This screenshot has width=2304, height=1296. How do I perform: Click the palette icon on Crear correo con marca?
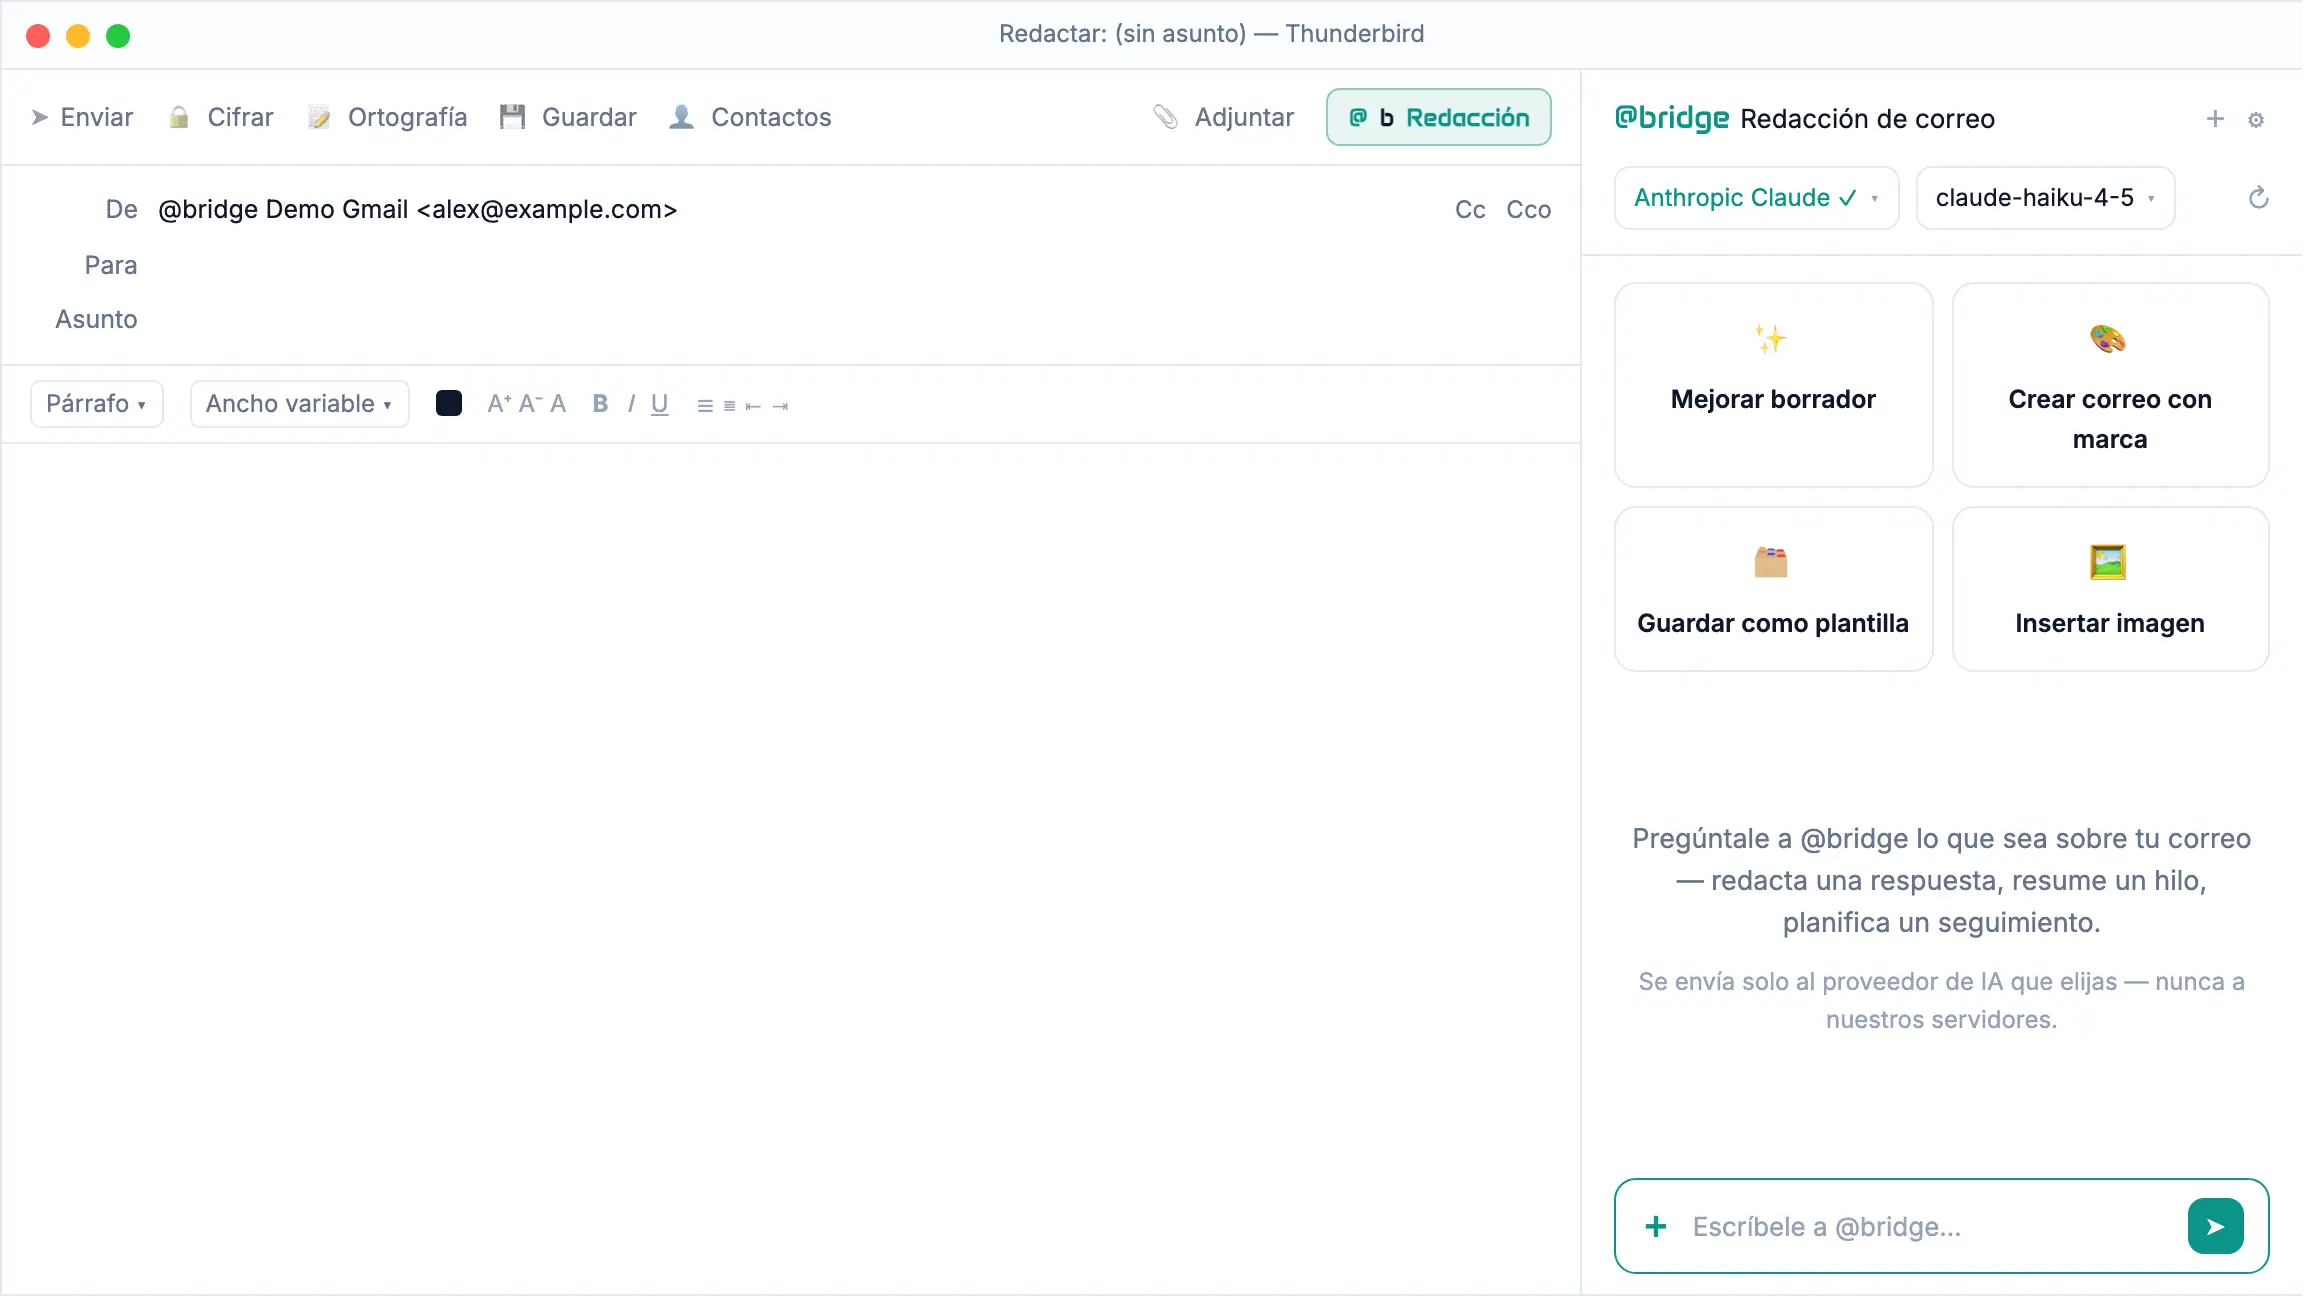[2108, 339]
